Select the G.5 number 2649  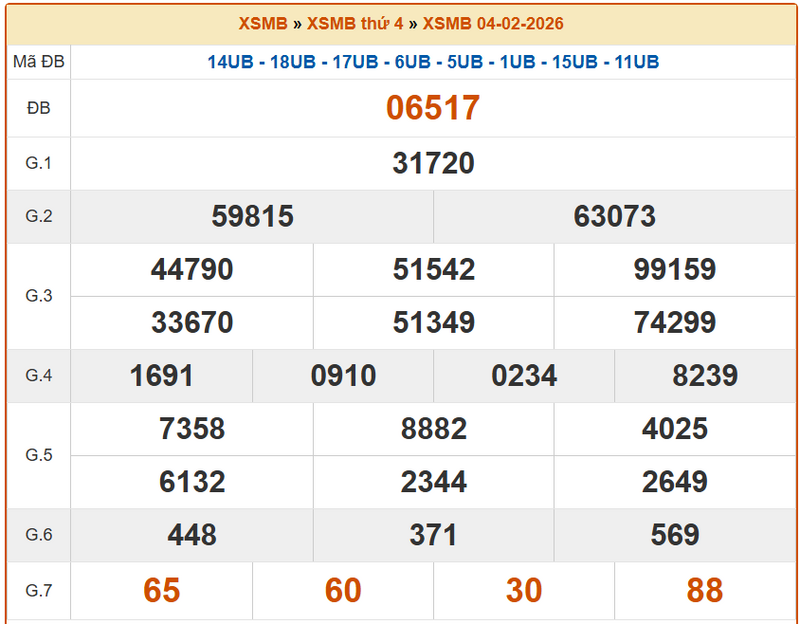(x=674, y=482)
